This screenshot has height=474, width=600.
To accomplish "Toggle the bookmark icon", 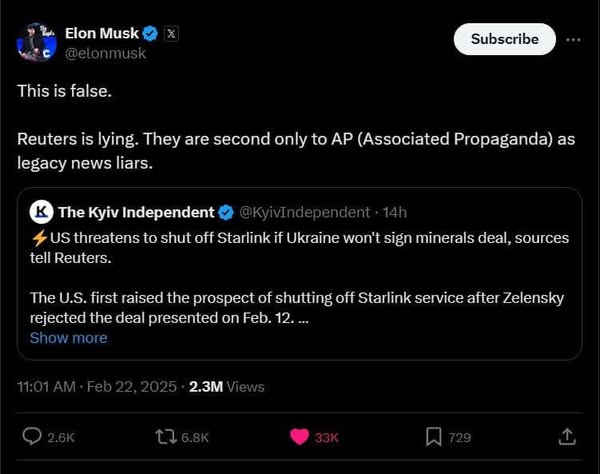I will click(434, 437).
